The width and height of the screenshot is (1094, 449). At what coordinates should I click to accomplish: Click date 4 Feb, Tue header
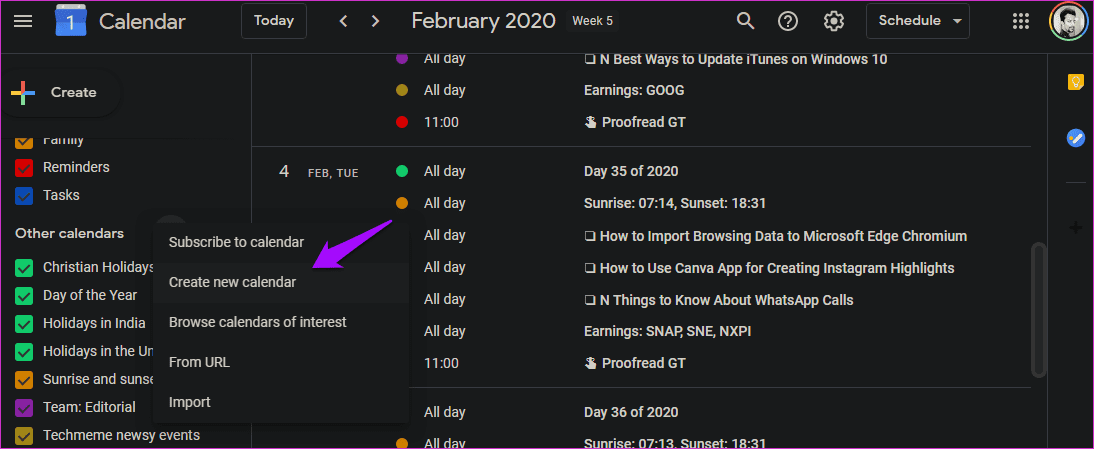coord(318,172)
